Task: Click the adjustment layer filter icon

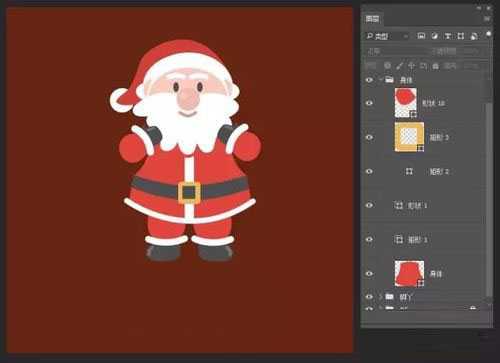Action: (434, 36)
